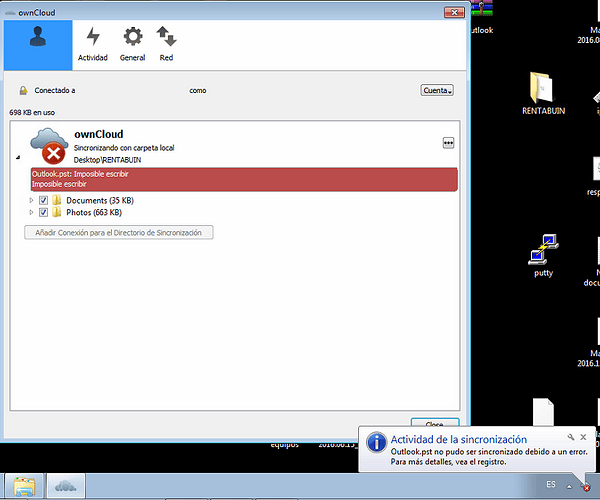The width and height of the screenshot is (600, 500).
Task: Click the 698 KB en uso label
Action: [32, 112]
